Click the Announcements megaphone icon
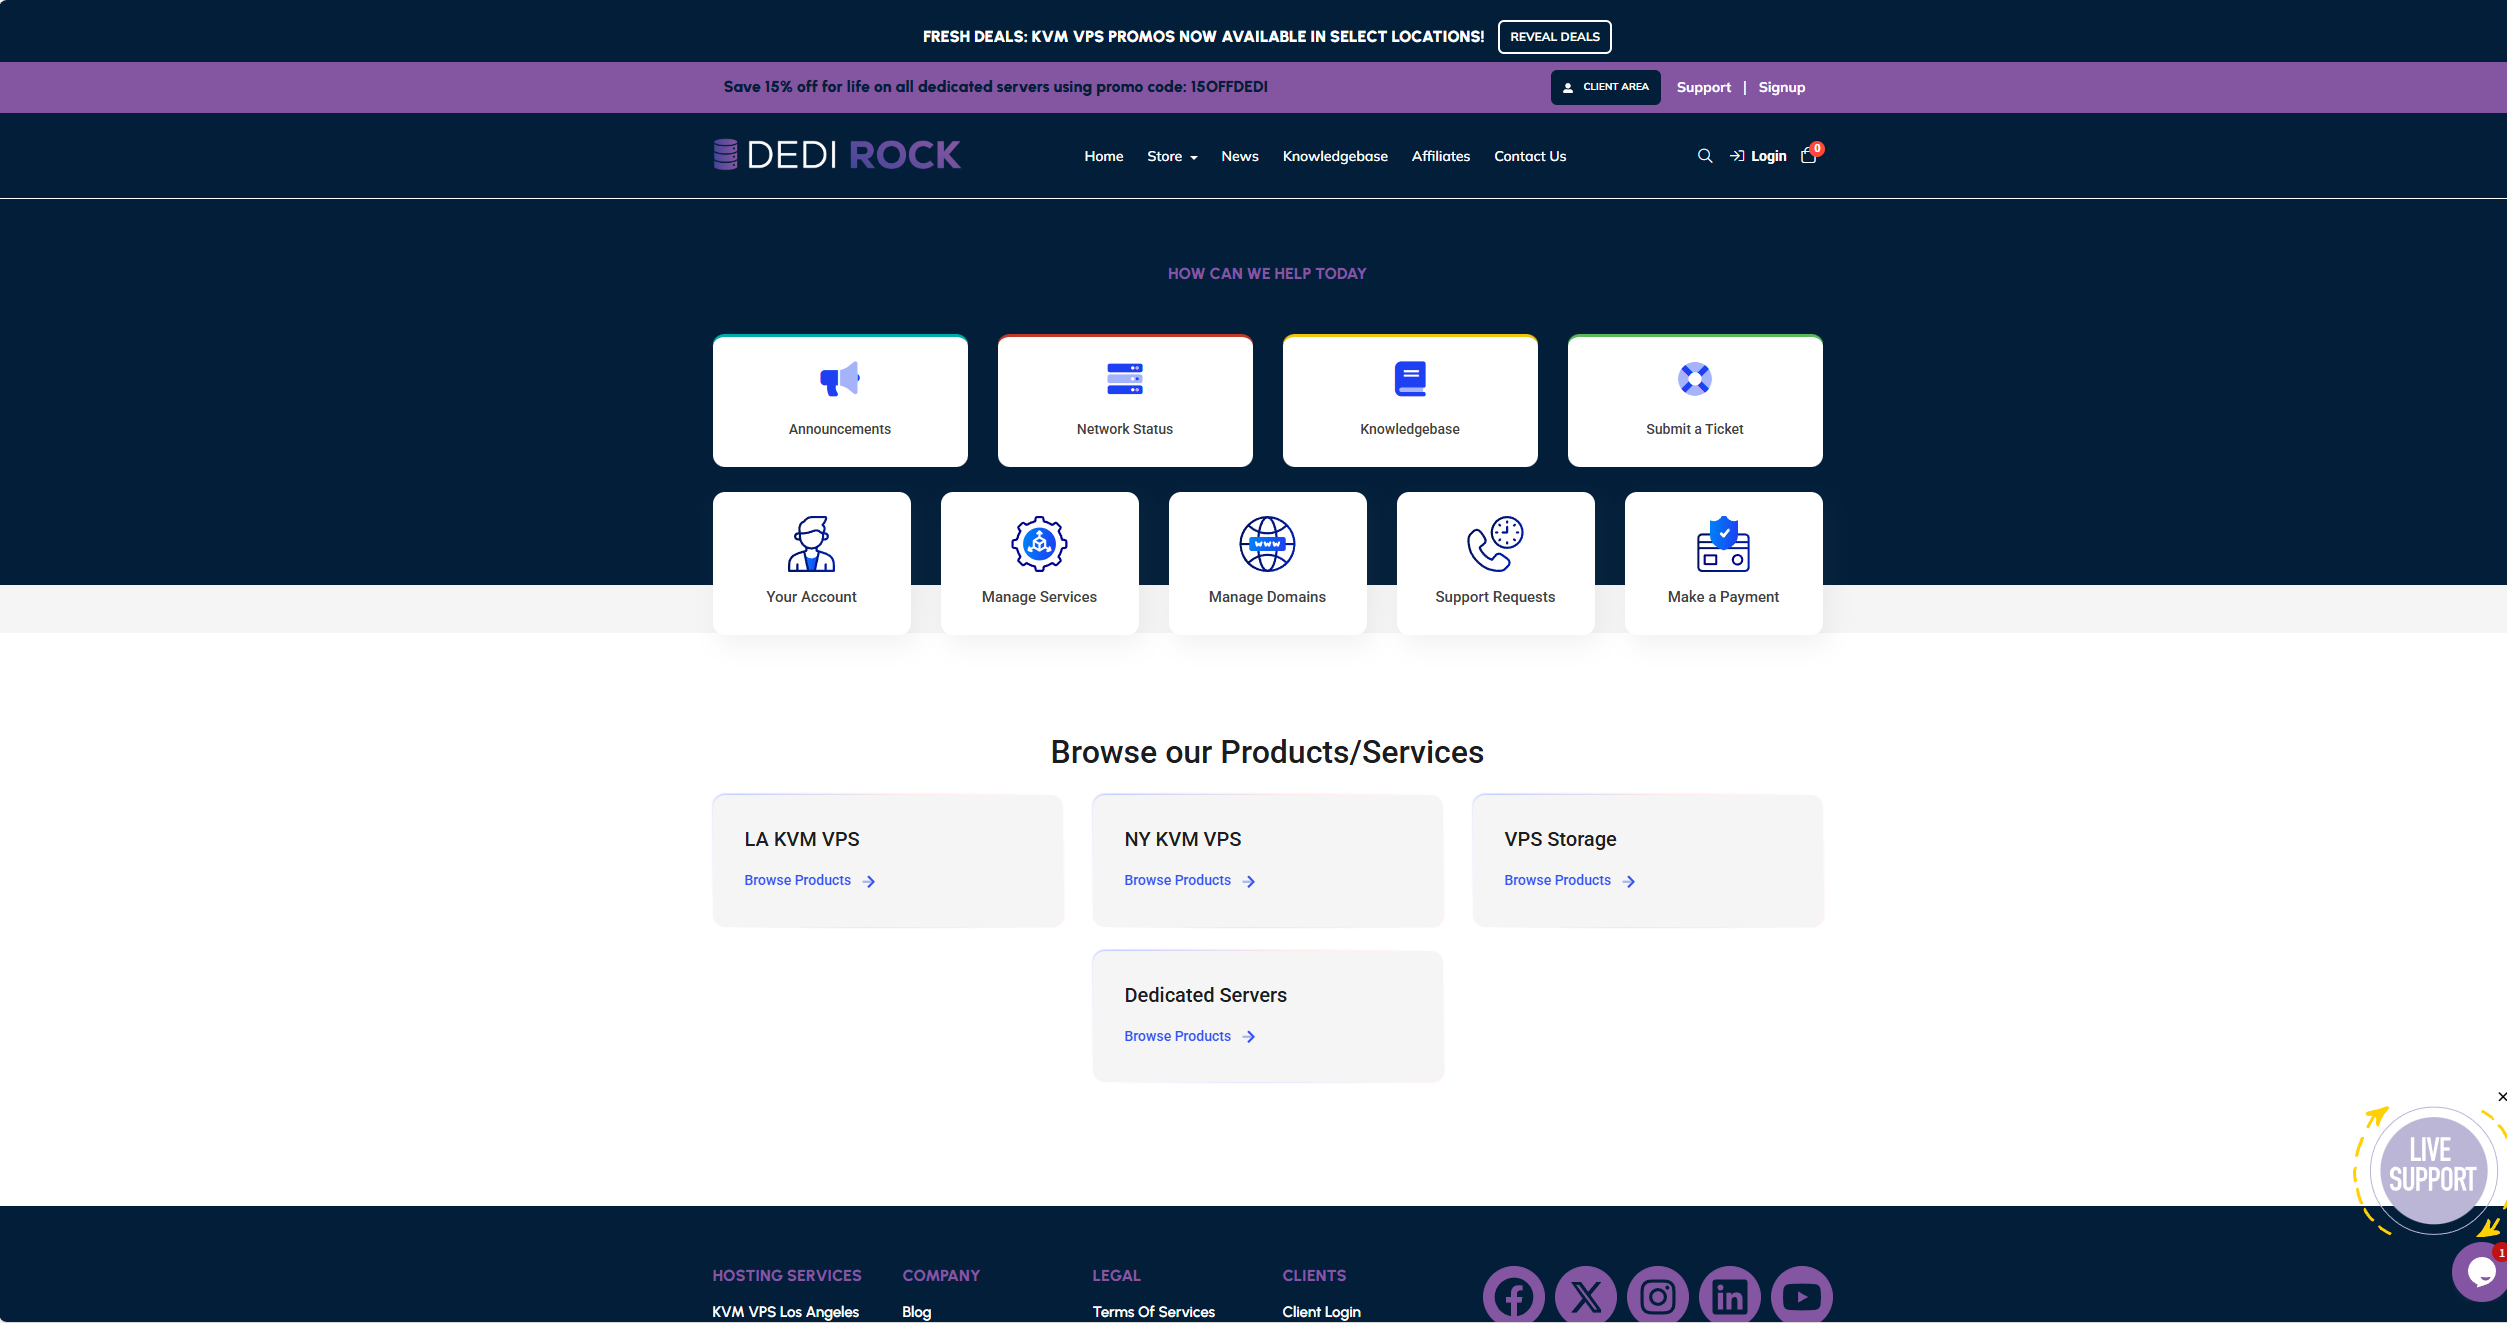2507x1323 pixels. pyautogui.click(x=840, y=379)
